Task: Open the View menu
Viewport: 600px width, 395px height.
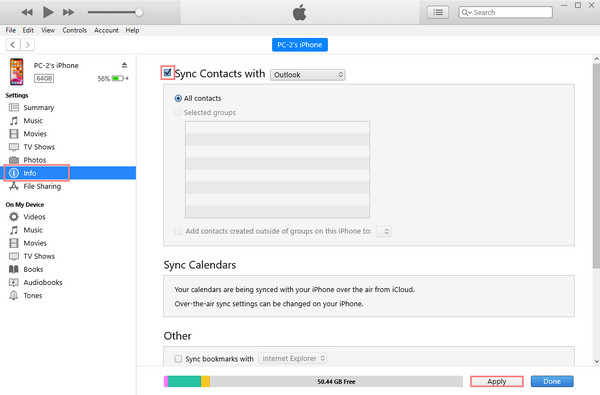Action: [48, 30]
